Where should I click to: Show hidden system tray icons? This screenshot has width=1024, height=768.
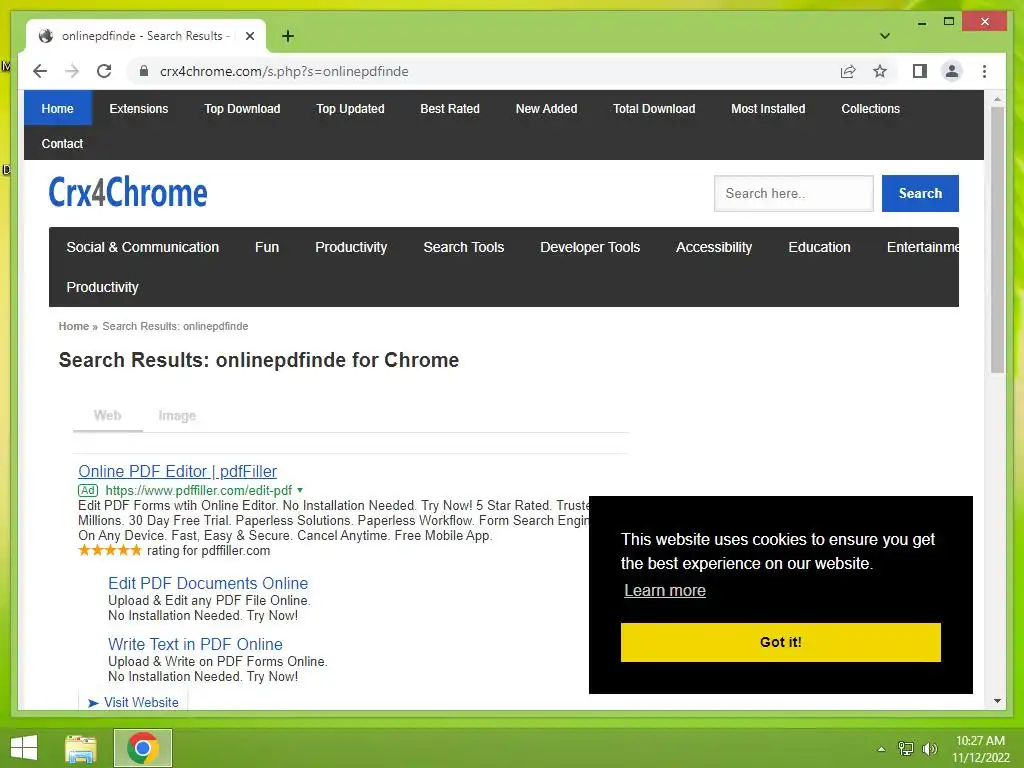(x=881, y=749)
